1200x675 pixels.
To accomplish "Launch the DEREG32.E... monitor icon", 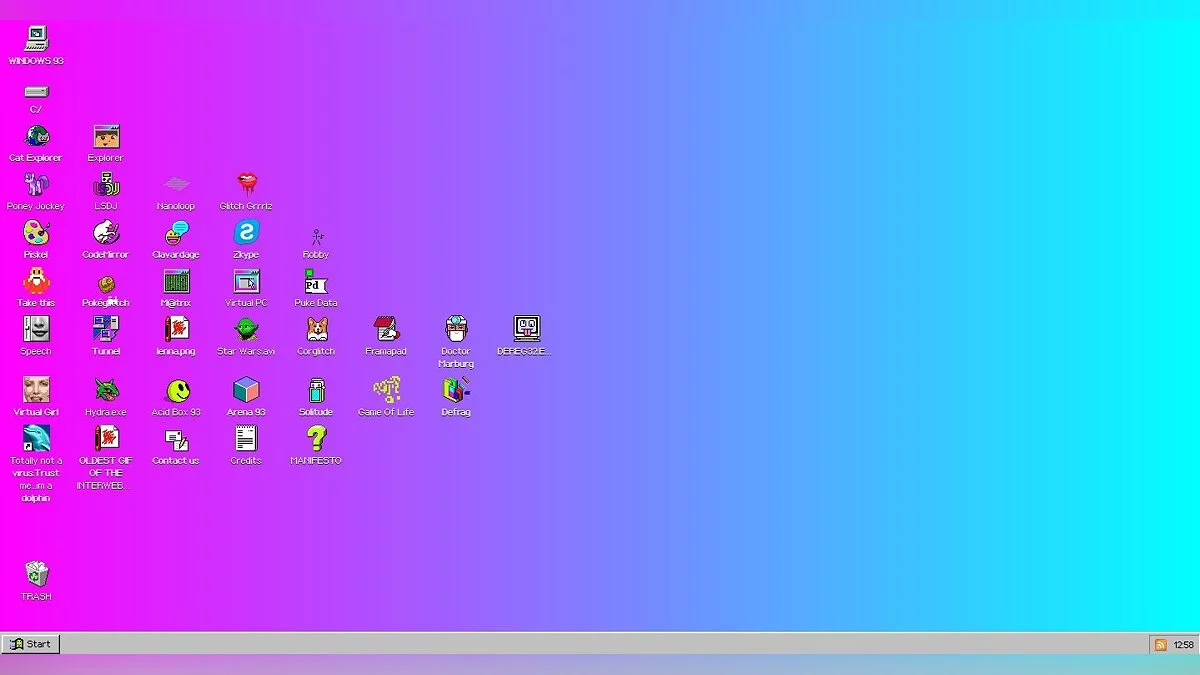I will pos(526,329).
